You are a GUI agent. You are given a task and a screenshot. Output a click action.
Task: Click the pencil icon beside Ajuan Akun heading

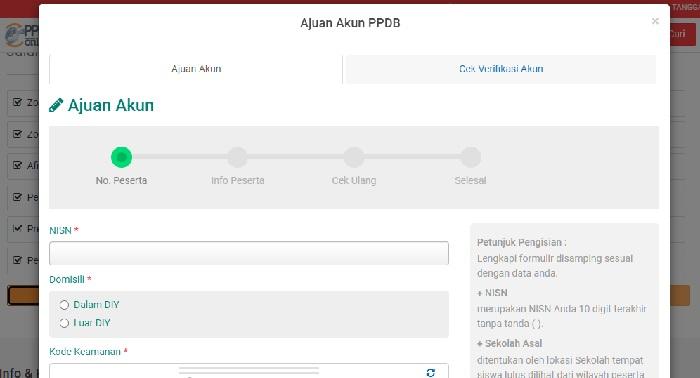click(x=56, y=105)
